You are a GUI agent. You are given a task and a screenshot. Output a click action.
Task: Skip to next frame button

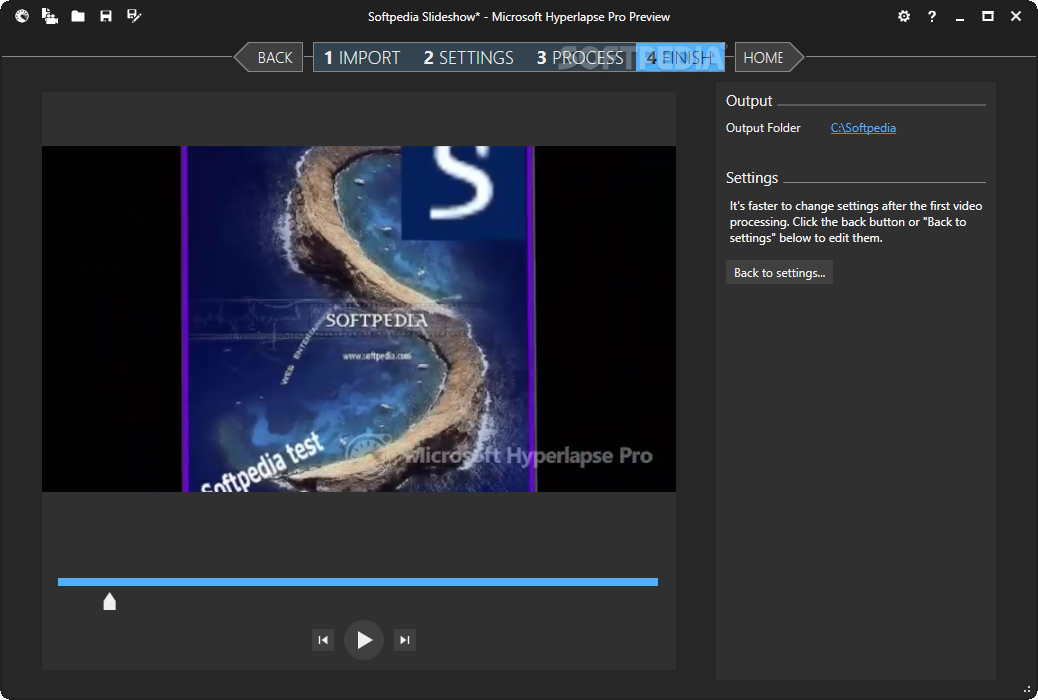click(405, 640)
